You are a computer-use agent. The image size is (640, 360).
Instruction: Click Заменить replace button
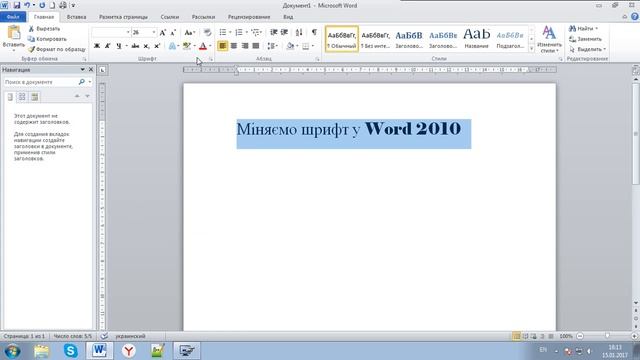(586, 39)
